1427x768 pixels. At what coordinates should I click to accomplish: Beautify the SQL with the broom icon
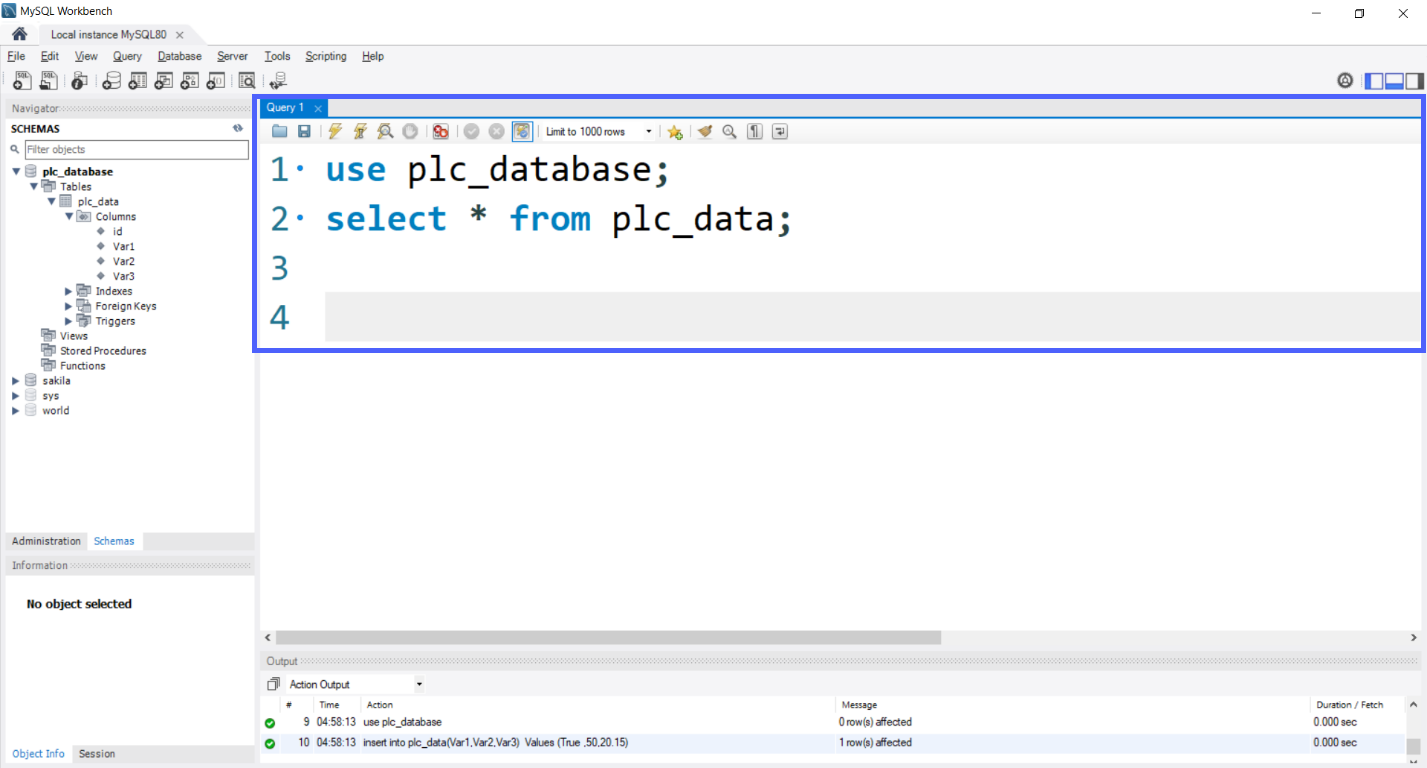pos(705,131)
